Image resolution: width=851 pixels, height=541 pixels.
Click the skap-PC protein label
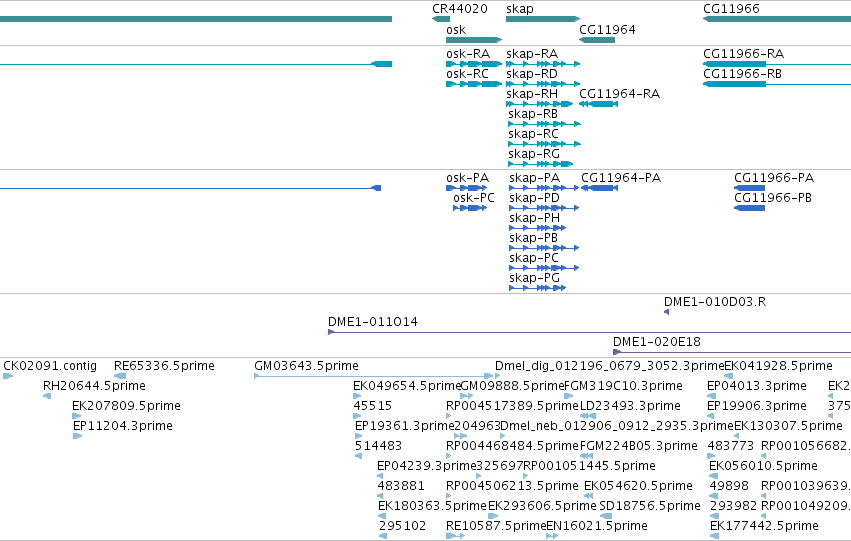point(534,258)
